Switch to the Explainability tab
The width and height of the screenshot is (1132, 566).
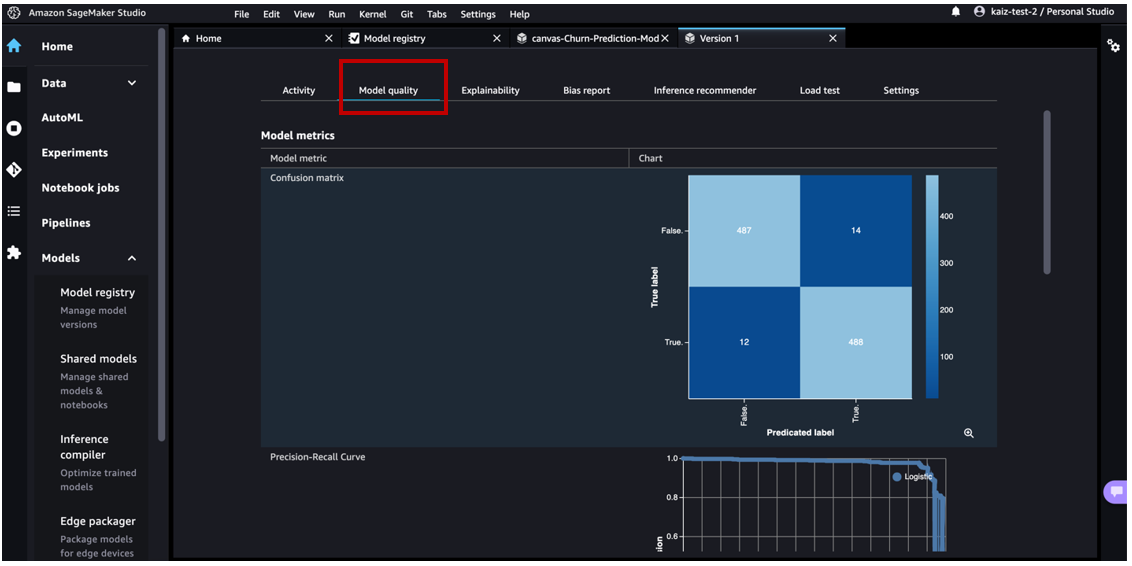click(x=490, y=90)
